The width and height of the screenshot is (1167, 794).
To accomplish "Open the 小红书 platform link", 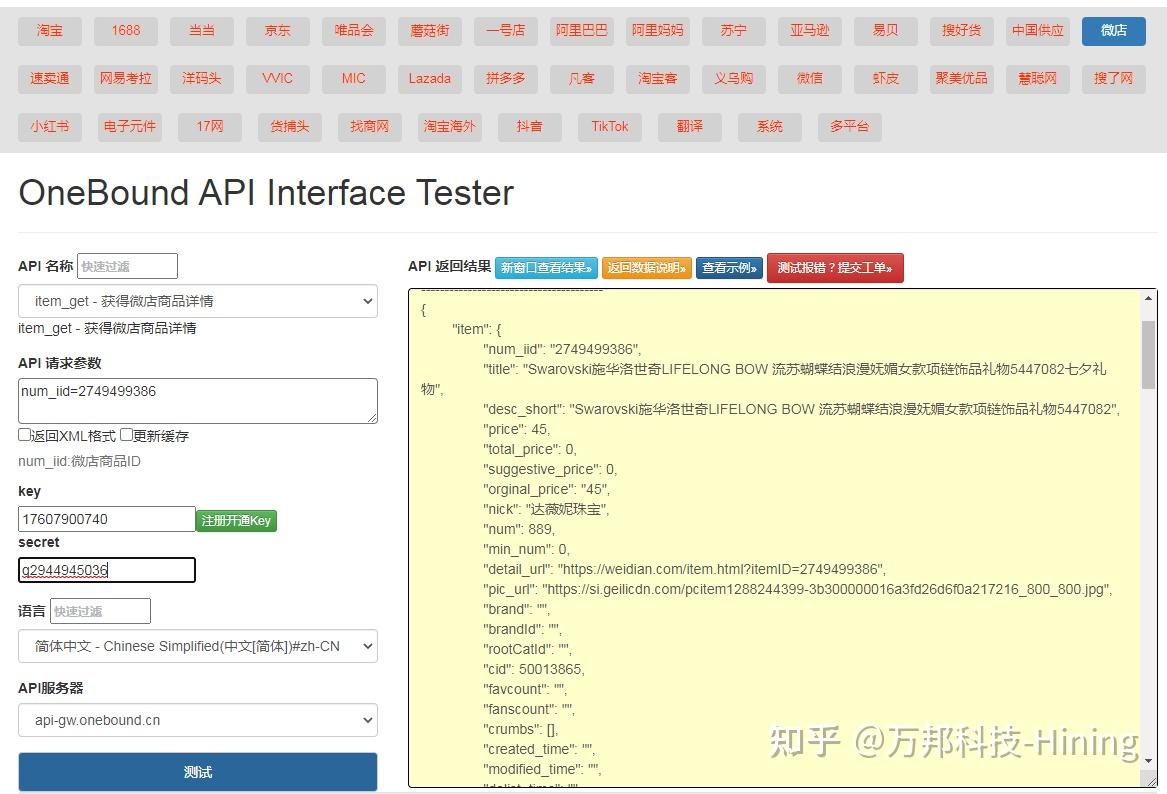I will pyautogui.click(x=49, y=127).
